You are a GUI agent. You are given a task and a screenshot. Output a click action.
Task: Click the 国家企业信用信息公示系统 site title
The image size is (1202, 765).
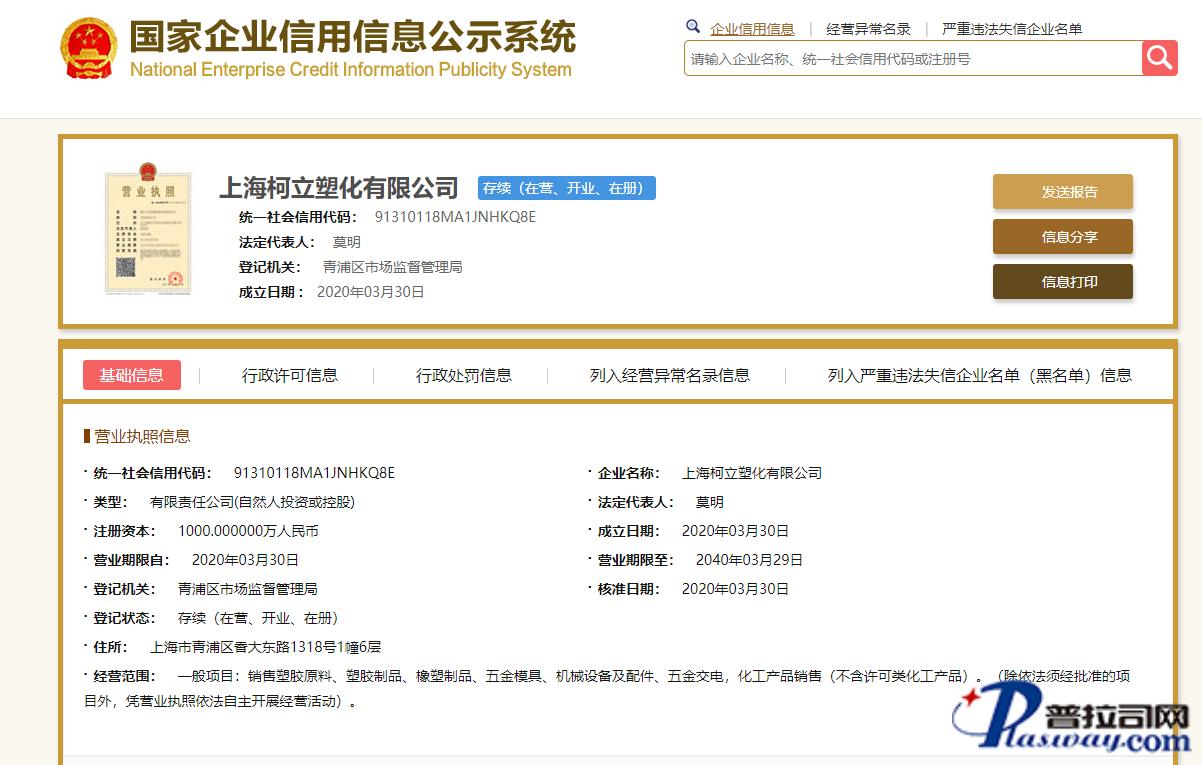352,38
